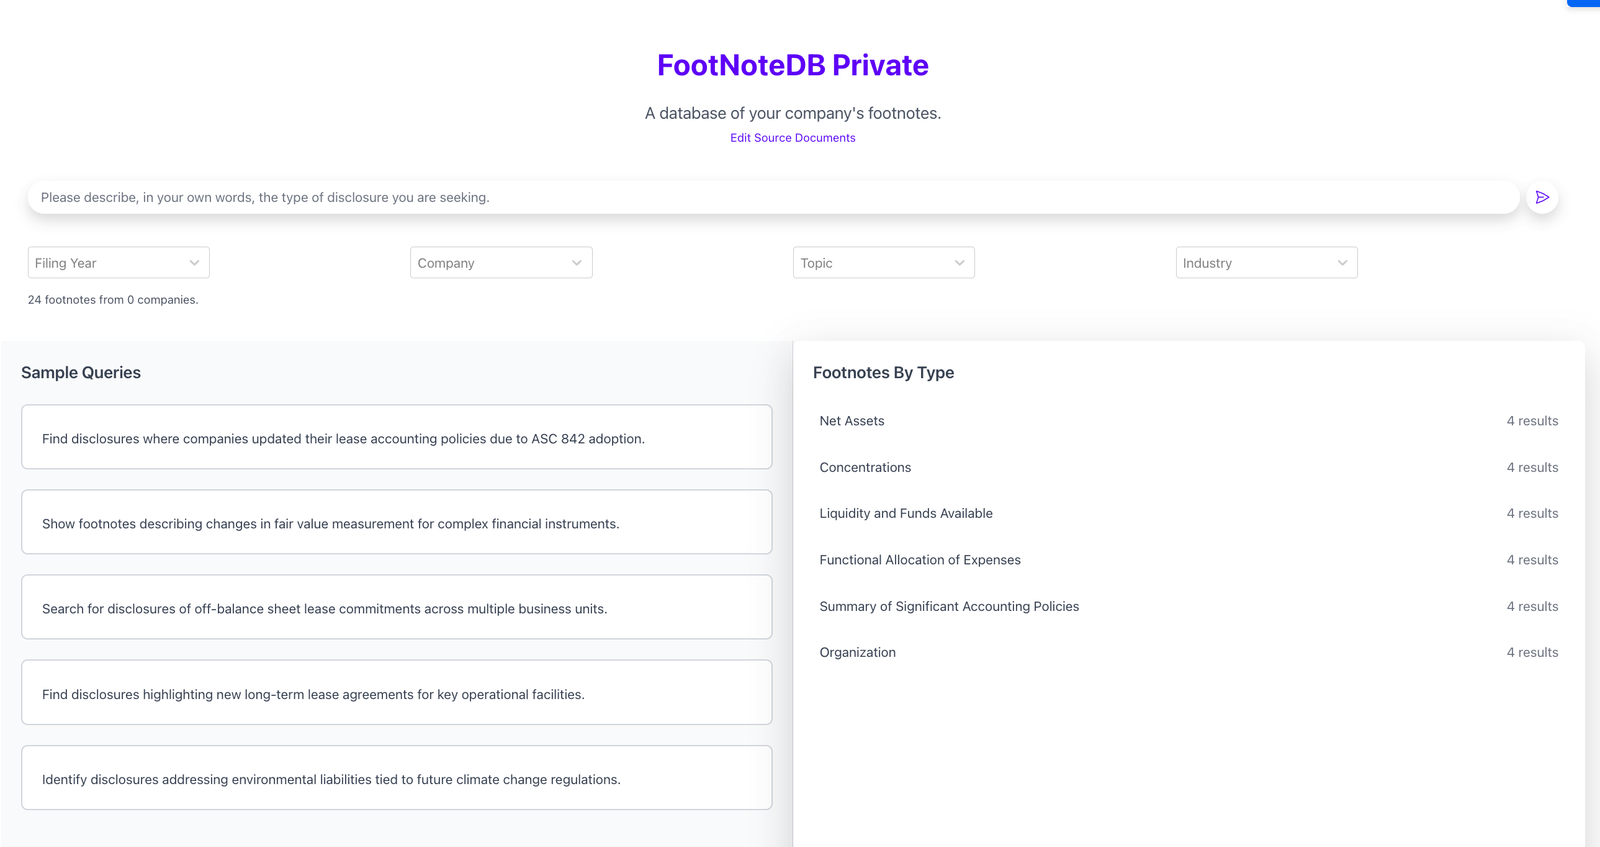This screenshot has height=847, width=1600.
Task: Click the blue button in the top-right corner
Action: 1588,4
